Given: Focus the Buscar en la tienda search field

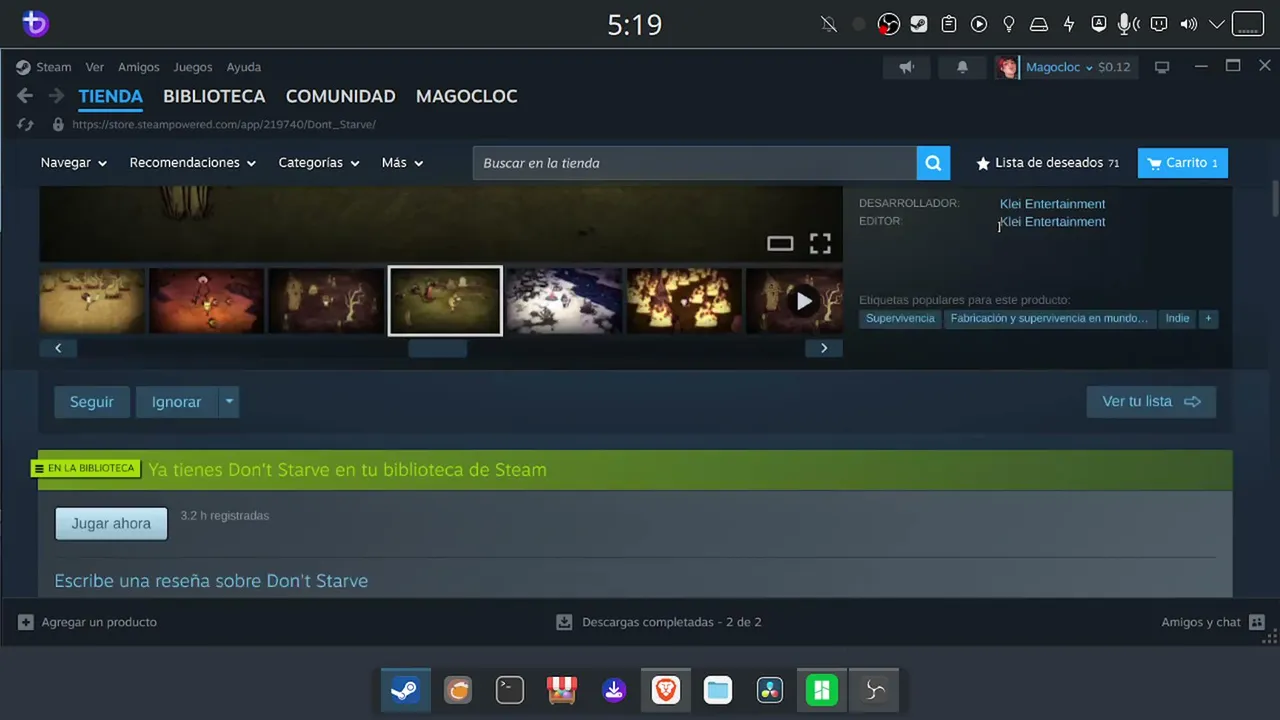Looking at the screenshot, I should click(x=695, y=163).
